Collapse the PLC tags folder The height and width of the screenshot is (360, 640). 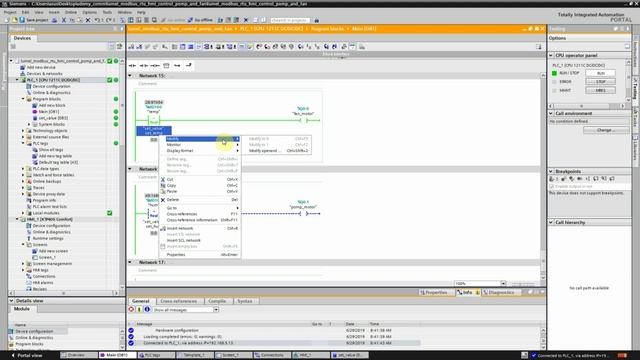pyautogui.click(x=23, y=143)
